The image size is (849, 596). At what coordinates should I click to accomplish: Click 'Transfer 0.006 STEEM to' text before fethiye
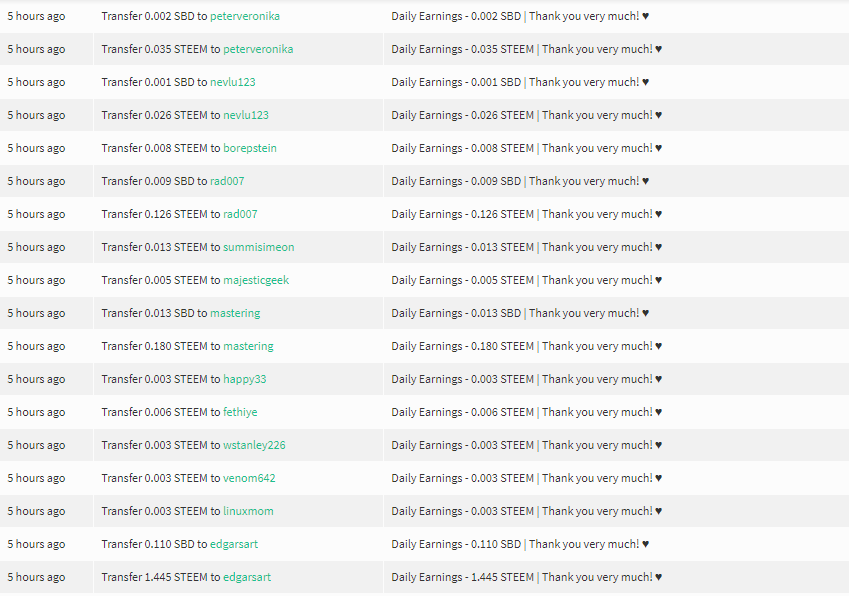coord(161,412)
